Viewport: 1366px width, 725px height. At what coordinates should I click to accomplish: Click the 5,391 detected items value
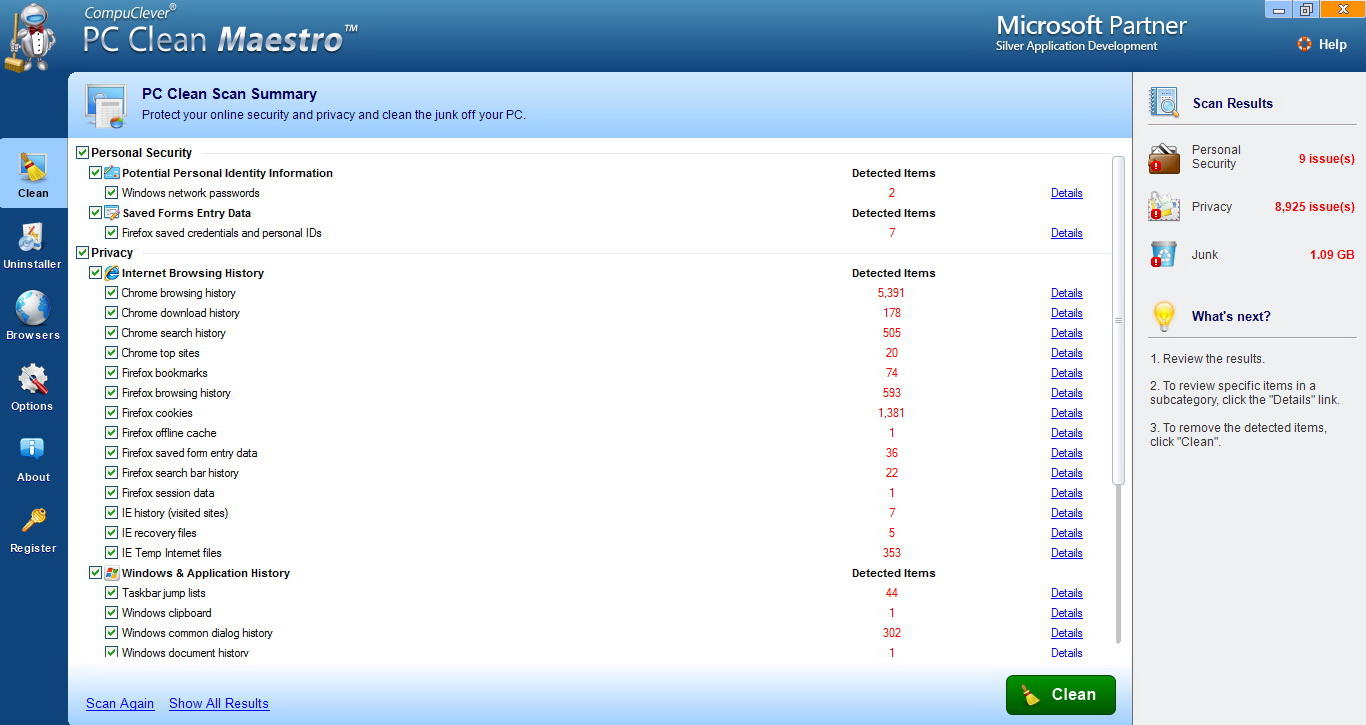891,293
